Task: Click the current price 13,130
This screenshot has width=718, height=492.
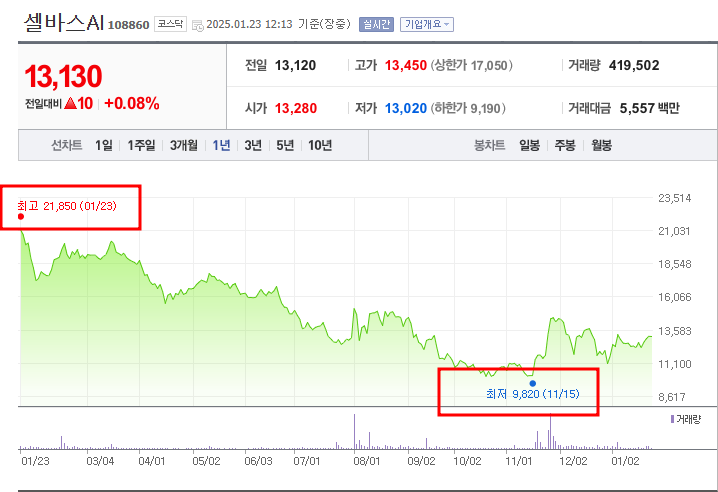Action: 63,77
